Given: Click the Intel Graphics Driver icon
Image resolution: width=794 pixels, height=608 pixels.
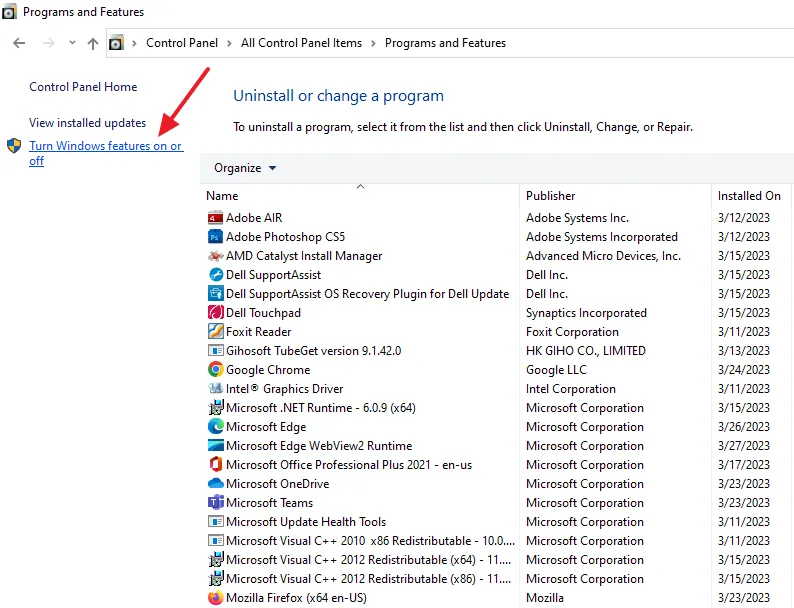Looking at the screenshot, I should (x=215, y=389).
